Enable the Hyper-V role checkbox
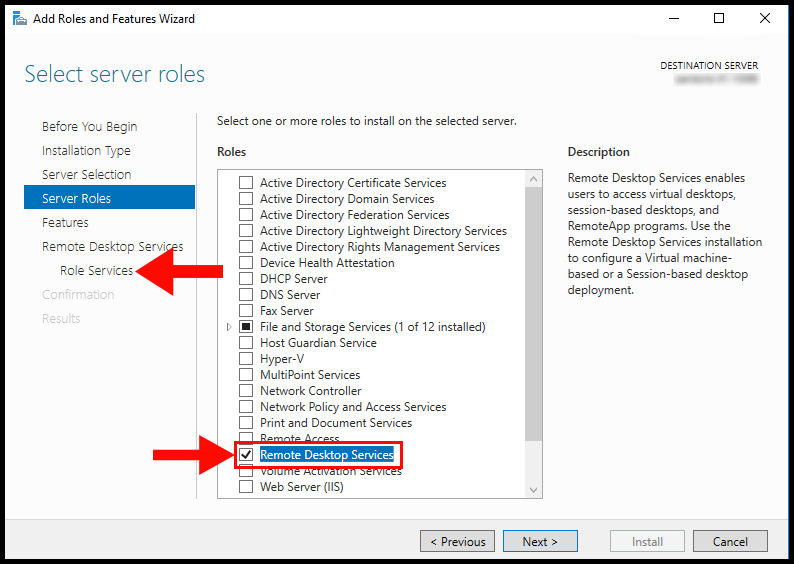Image resolution: width=794 pixels, height=564 pixels. 246,359
